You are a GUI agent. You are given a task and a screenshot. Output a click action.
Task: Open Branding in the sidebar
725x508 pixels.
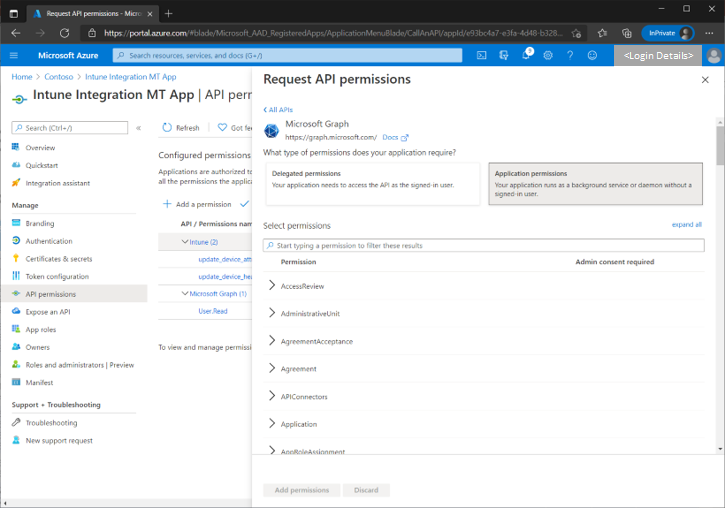click(x=40, y=224)
